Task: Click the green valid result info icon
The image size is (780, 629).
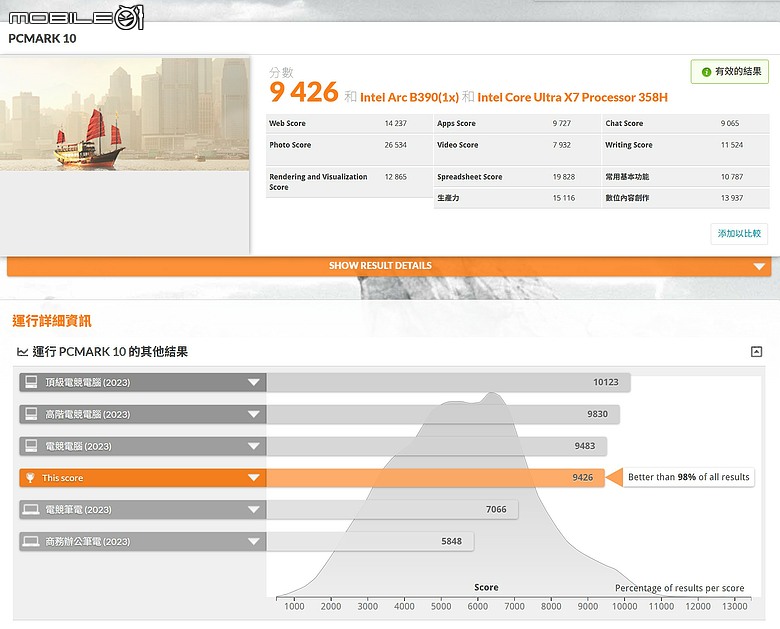Action: [x=706, y=72]
